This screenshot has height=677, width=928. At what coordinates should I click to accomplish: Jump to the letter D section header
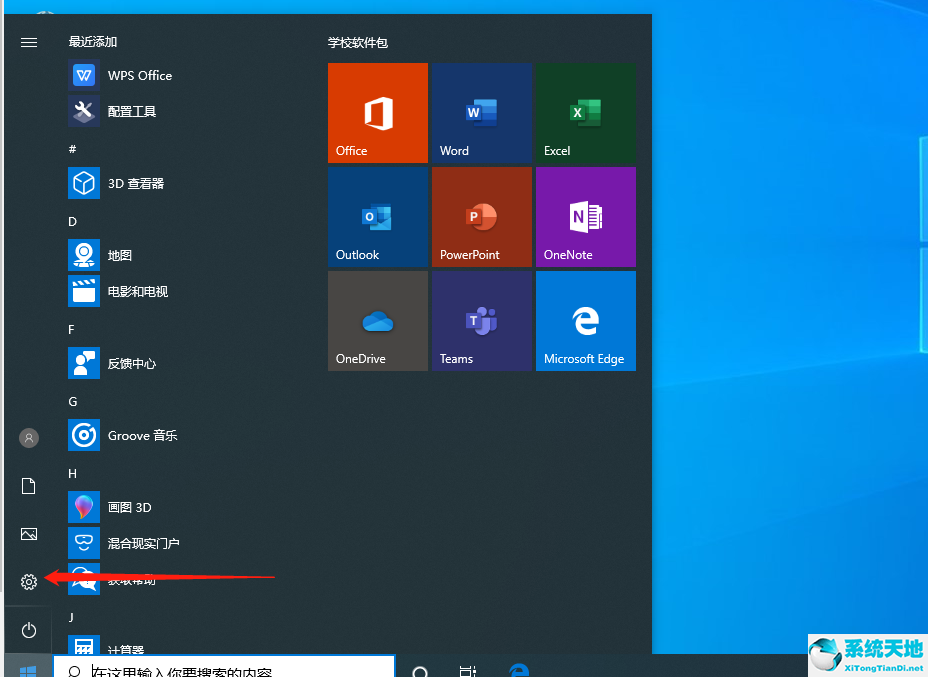point(72,221)
